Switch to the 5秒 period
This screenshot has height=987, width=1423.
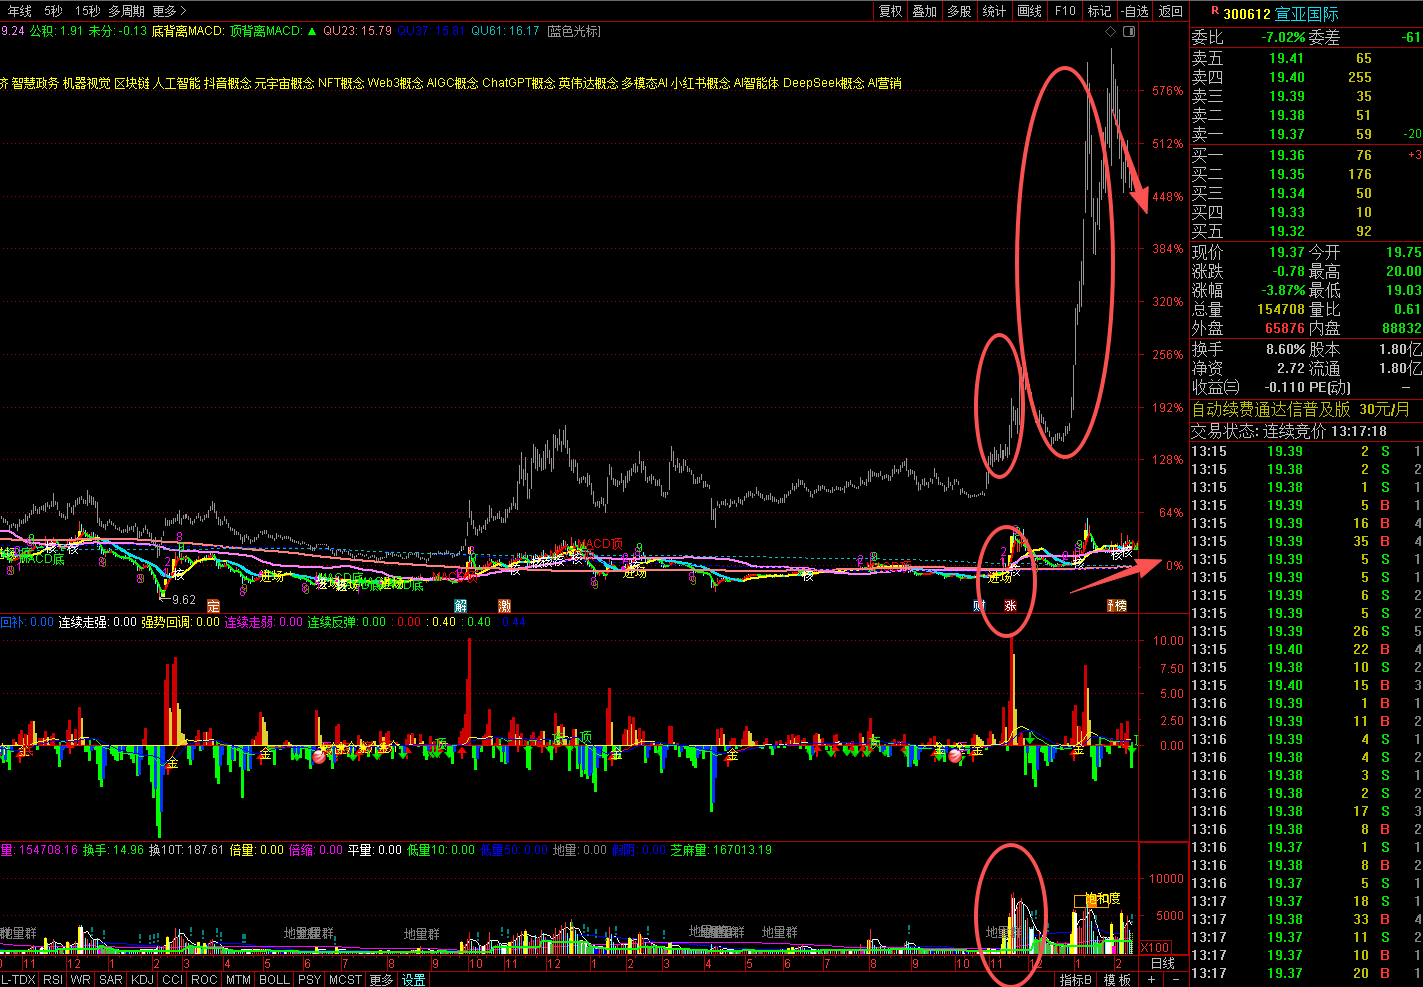[53, 11]
